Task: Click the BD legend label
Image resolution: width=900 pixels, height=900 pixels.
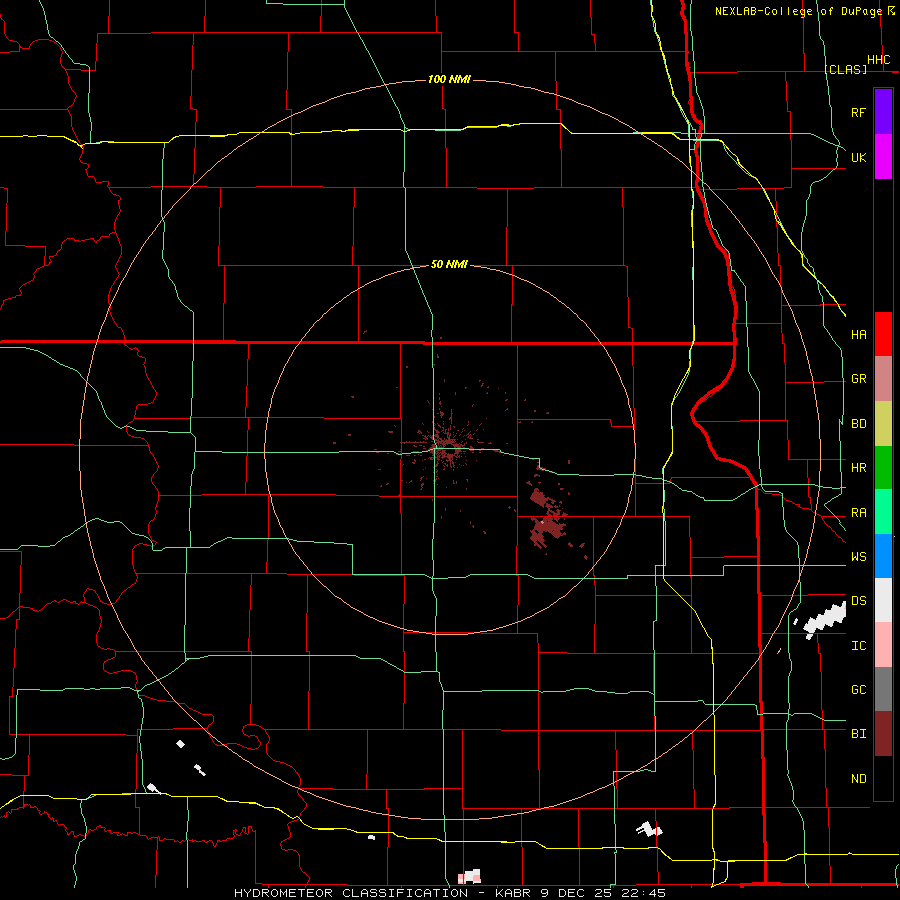Action: [858, 424]
